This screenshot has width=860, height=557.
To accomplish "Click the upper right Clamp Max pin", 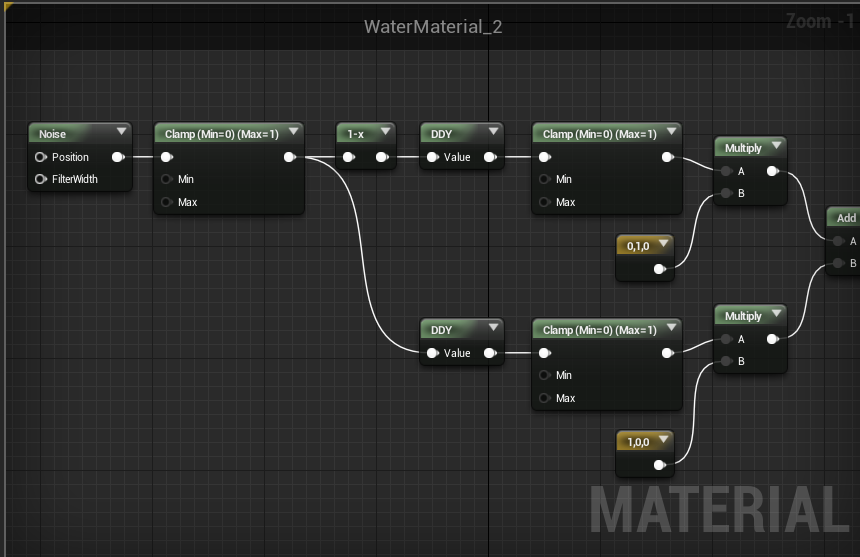I will click(x=545, y=202).
